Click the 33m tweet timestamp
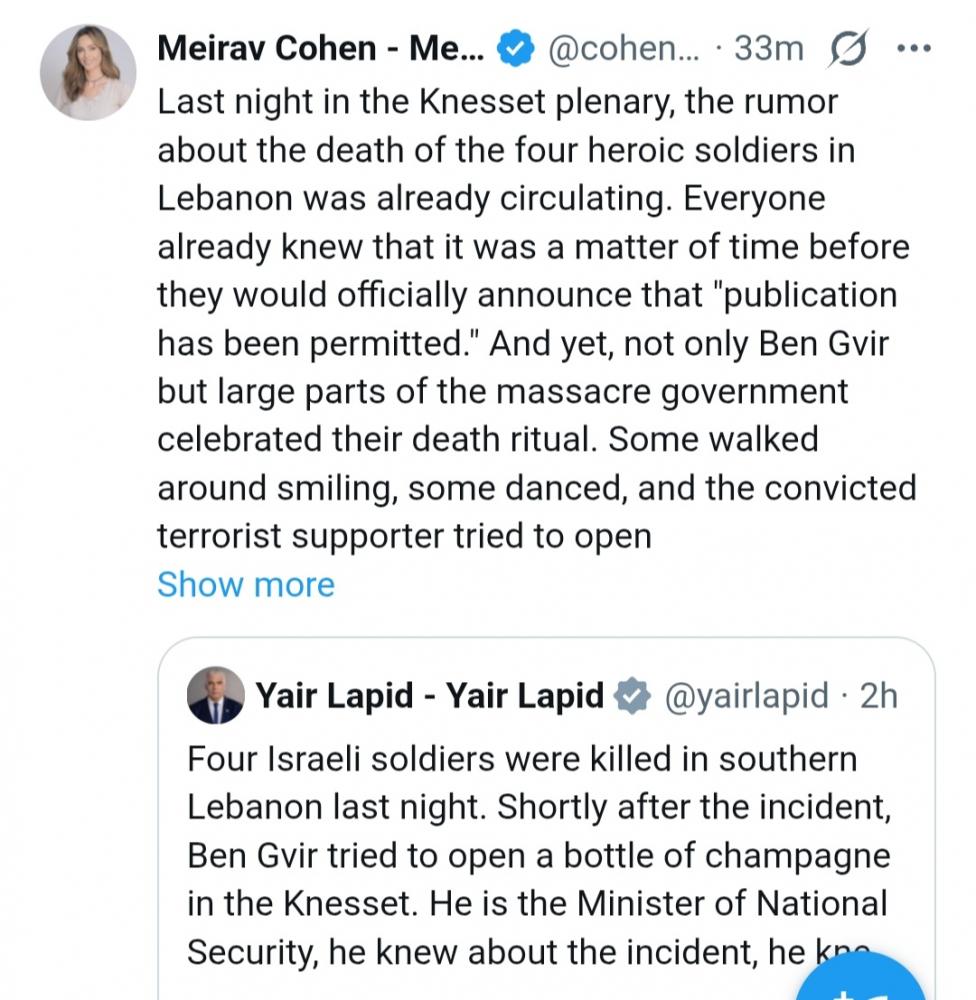 tap(767, 48)
